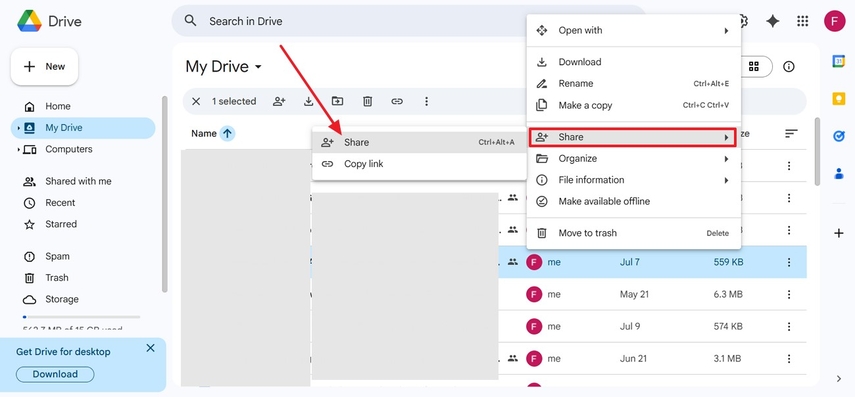Click the Google Drive logo
Viewport: 855px width, 397px height.
(x=29, y=21)
